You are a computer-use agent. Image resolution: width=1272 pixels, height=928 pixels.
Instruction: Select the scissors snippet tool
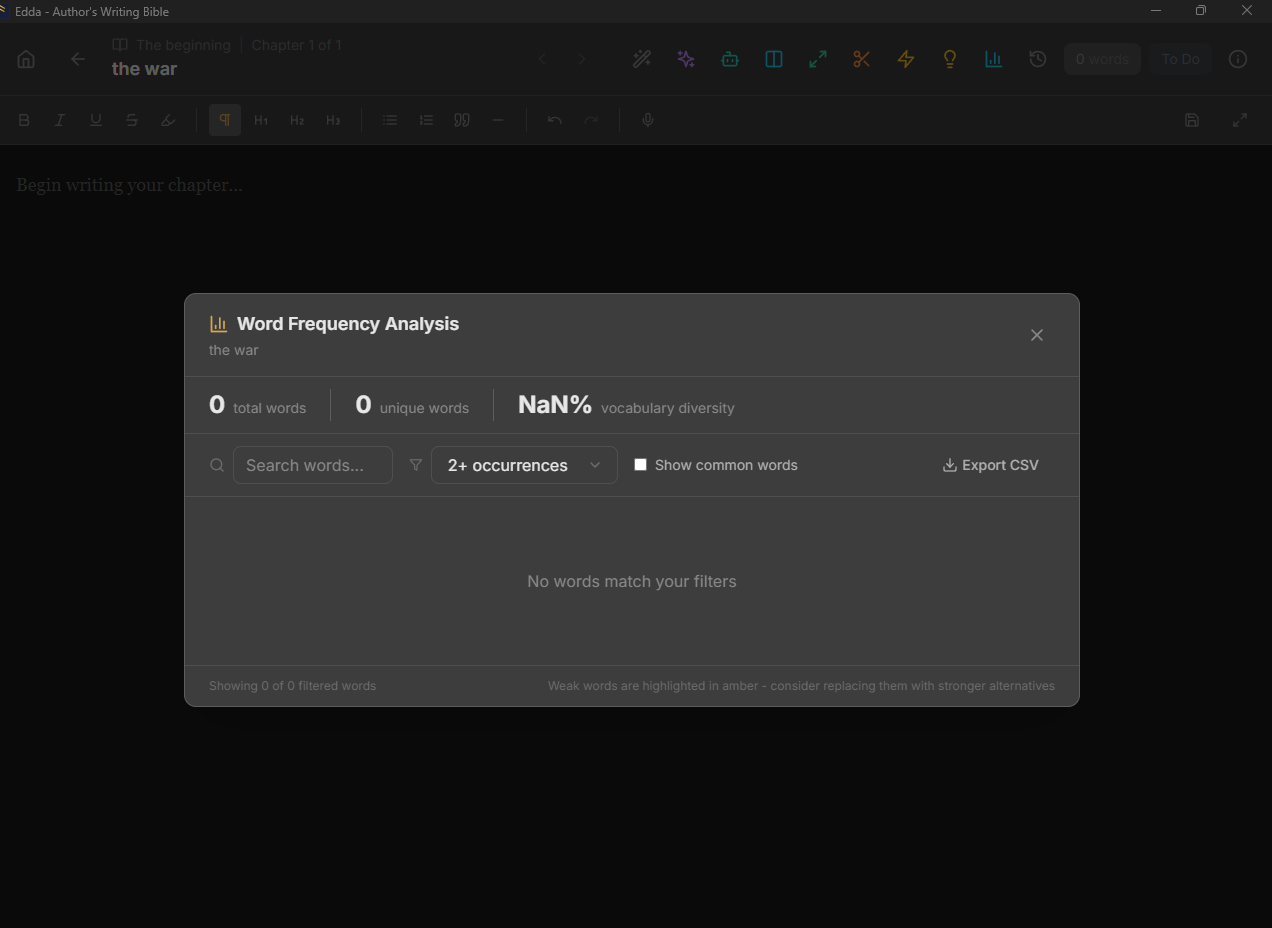861,59
